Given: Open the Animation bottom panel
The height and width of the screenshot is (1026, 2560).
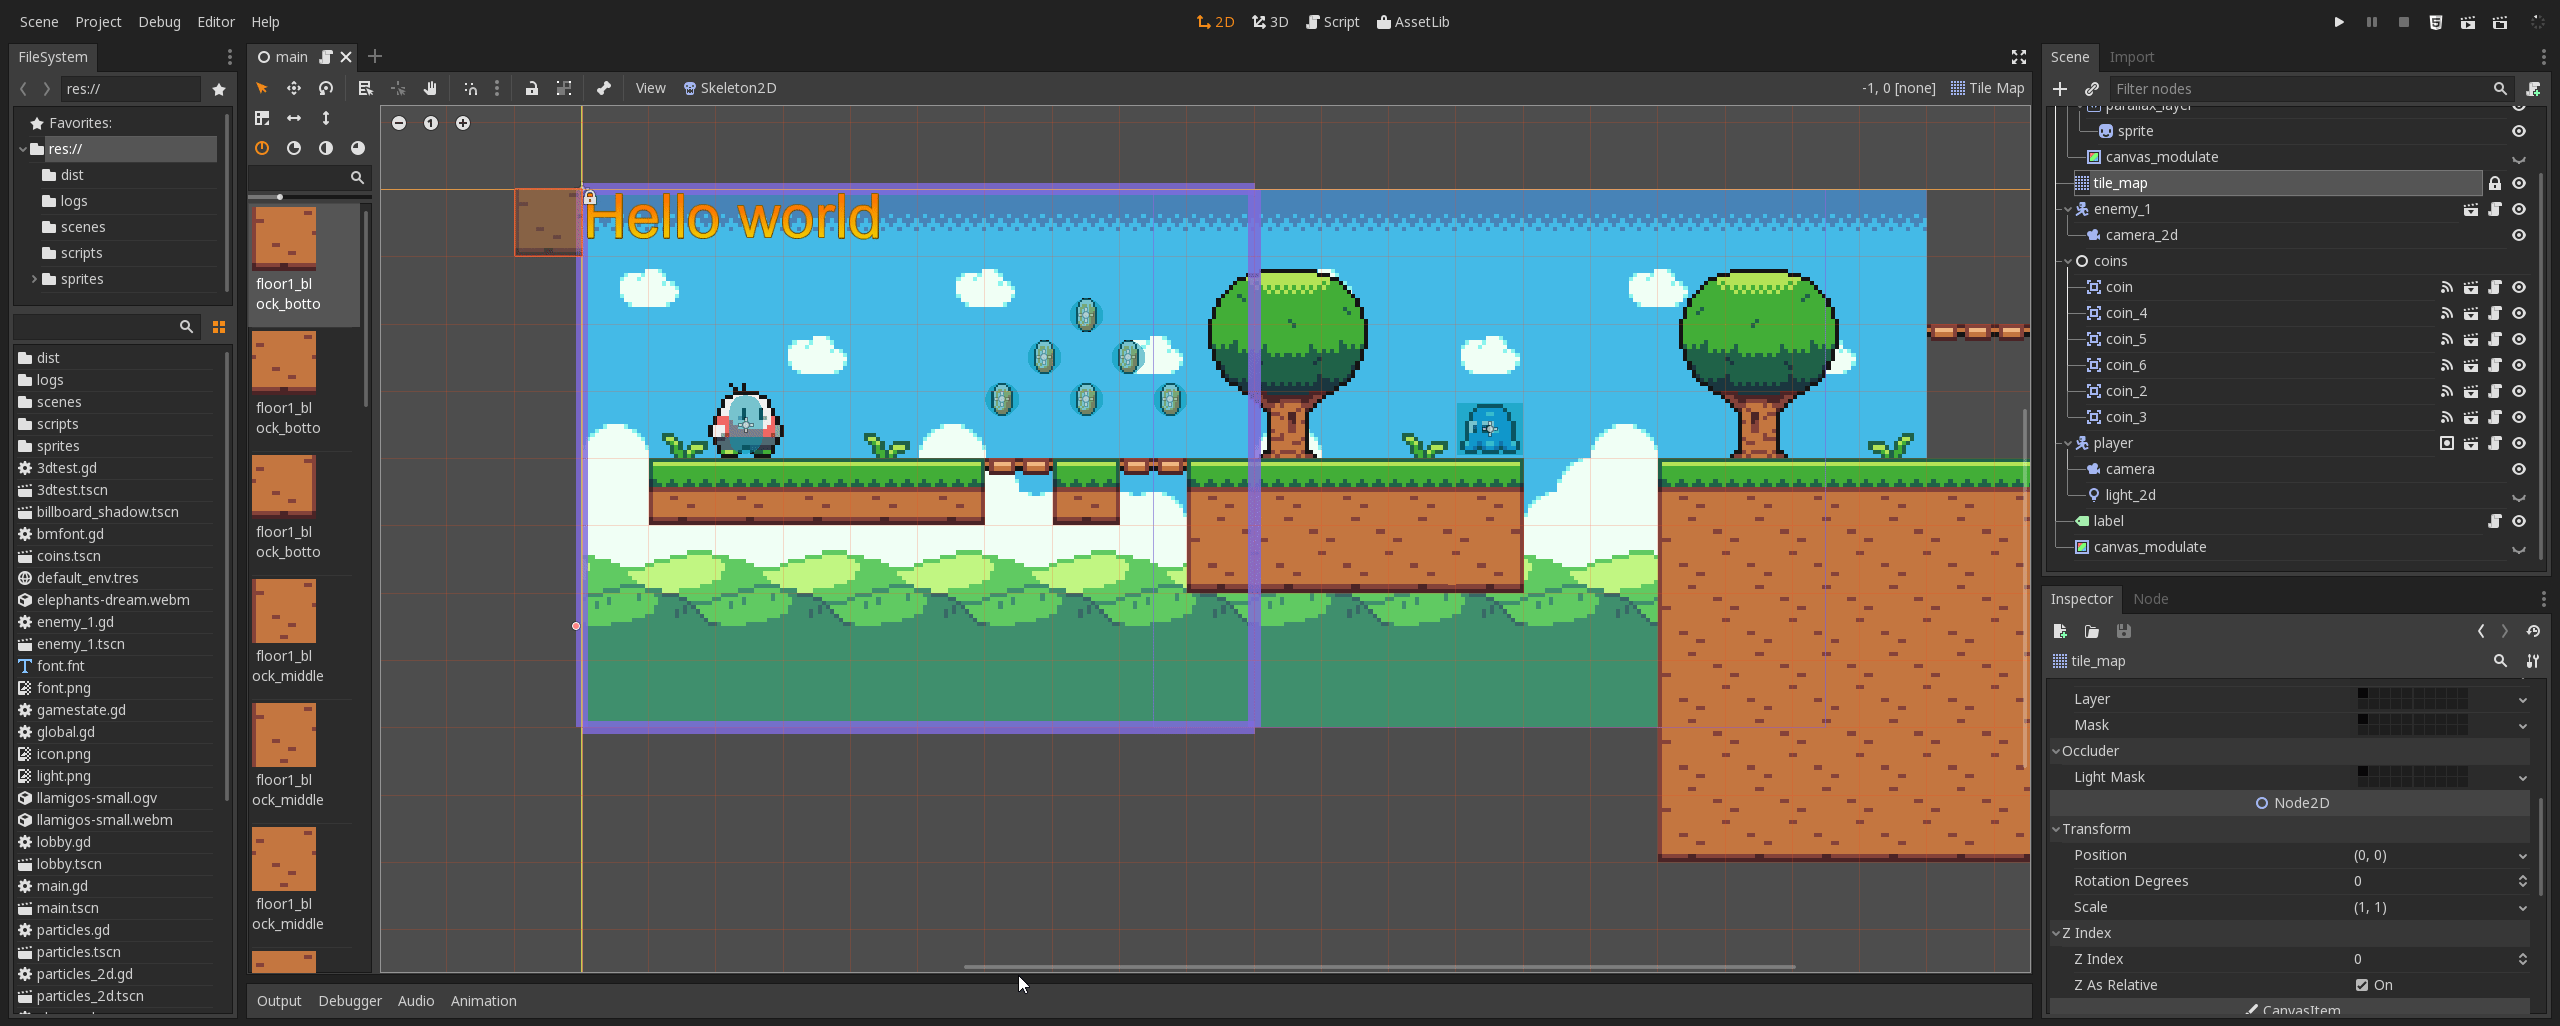Looking at the screenshot, I should click(483, 1001).
